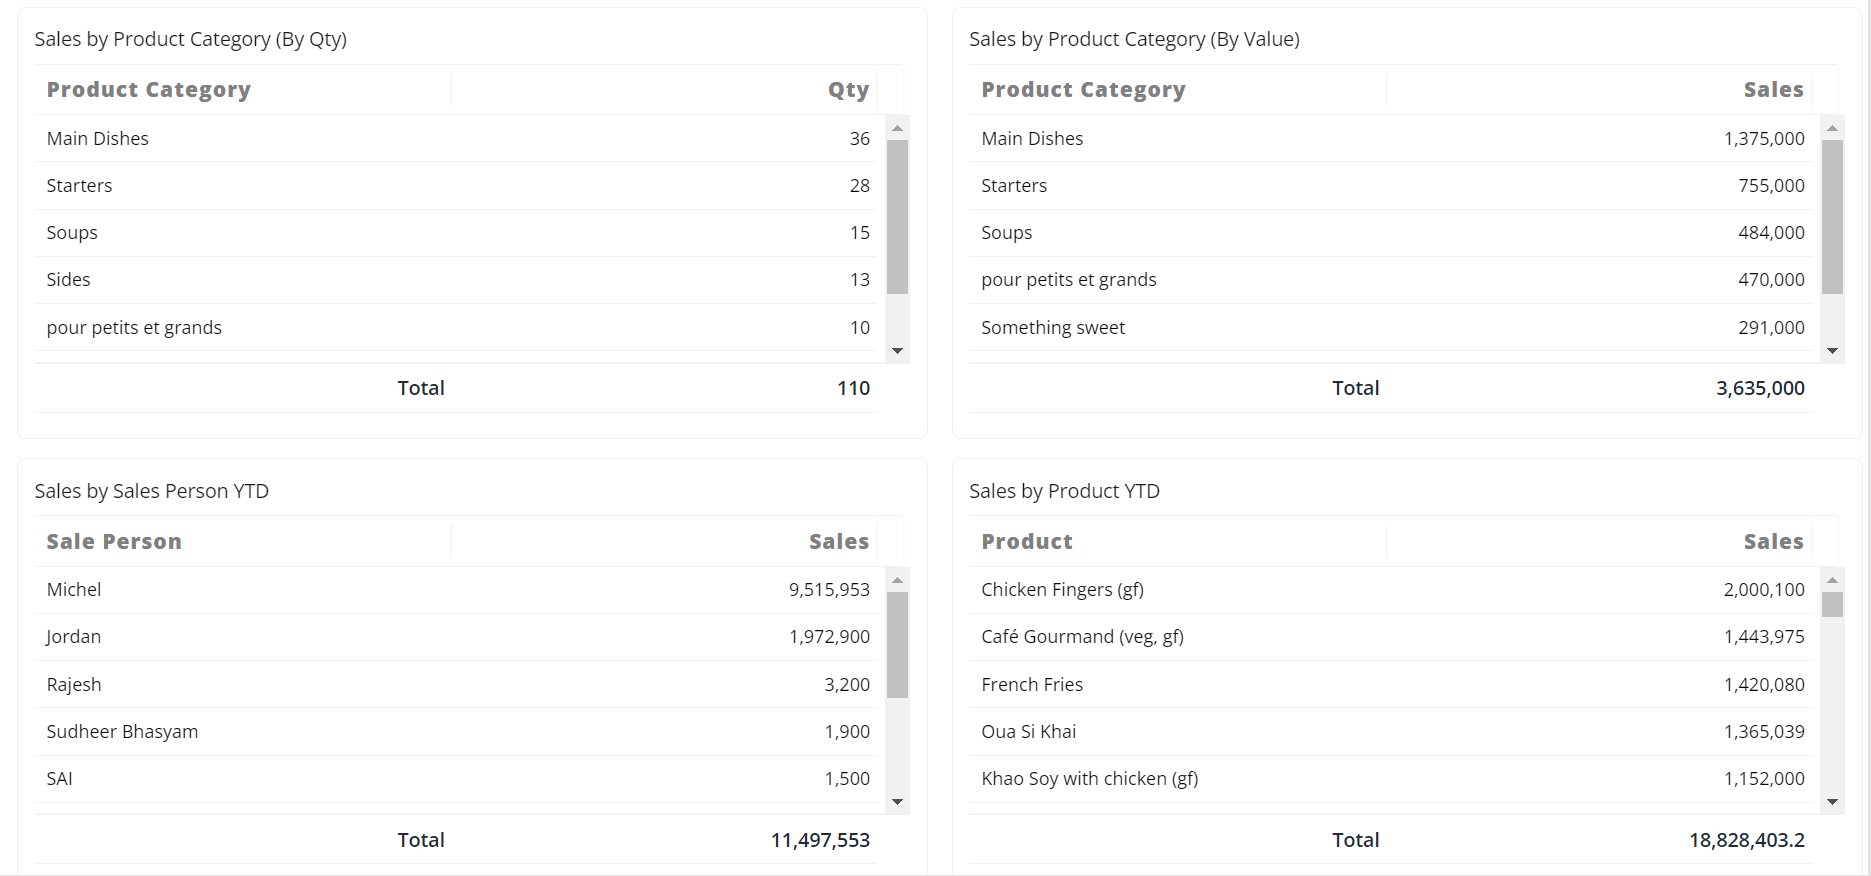Screen dimensions: 1871x876
Task: Click scroll-up arrow in Sales by Product YTD table
Action: click(1832, 580)
